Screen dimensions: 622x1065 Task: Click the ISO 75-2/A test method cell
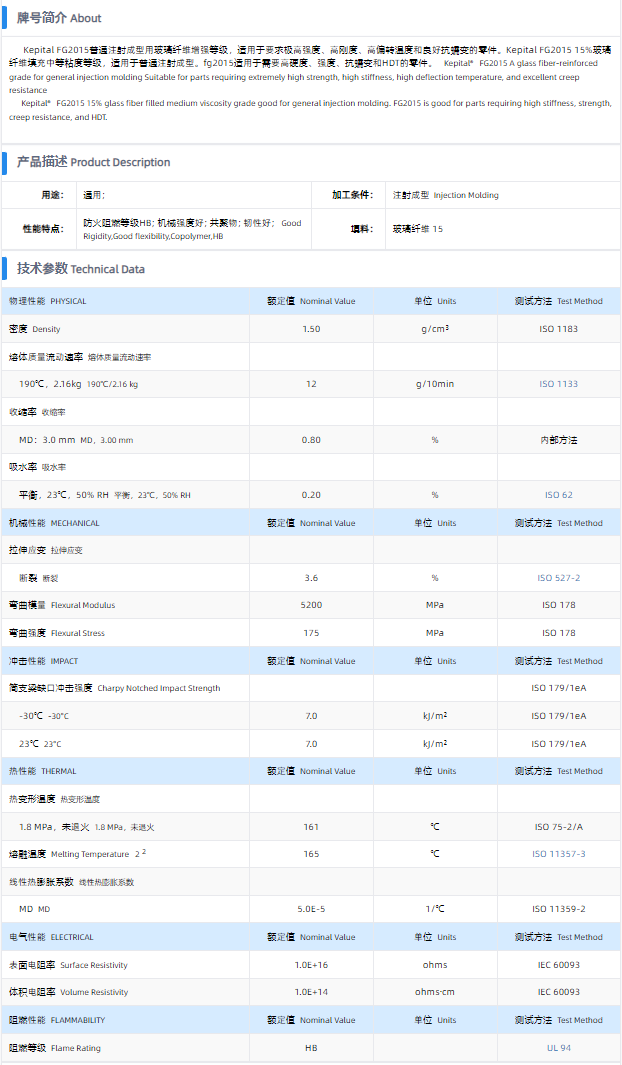[x=558, y=827]
